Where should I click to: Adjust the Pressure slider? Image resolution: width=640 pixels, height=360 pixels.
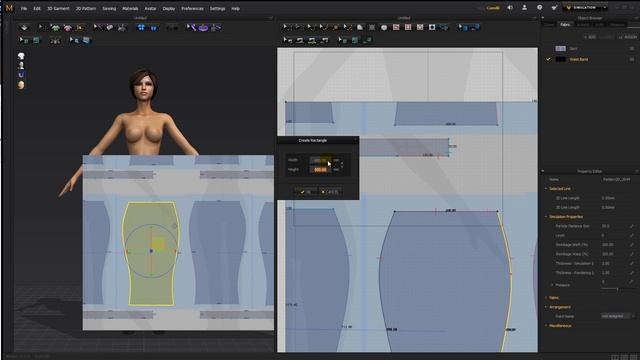pyautogui.click(x=617, y=289)
